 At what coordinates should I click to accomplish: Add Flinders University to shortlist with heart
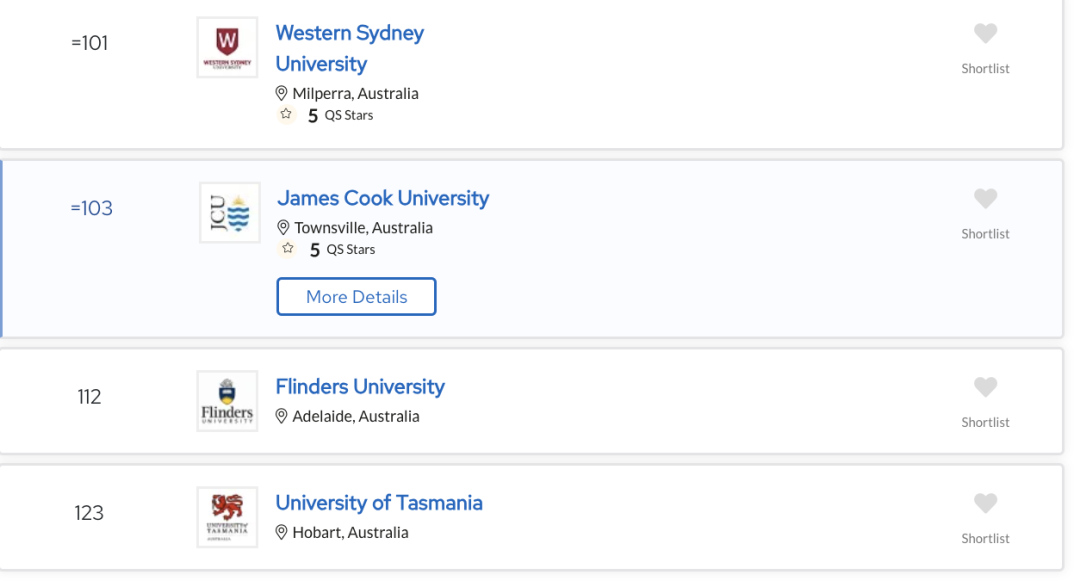[985, 387]
